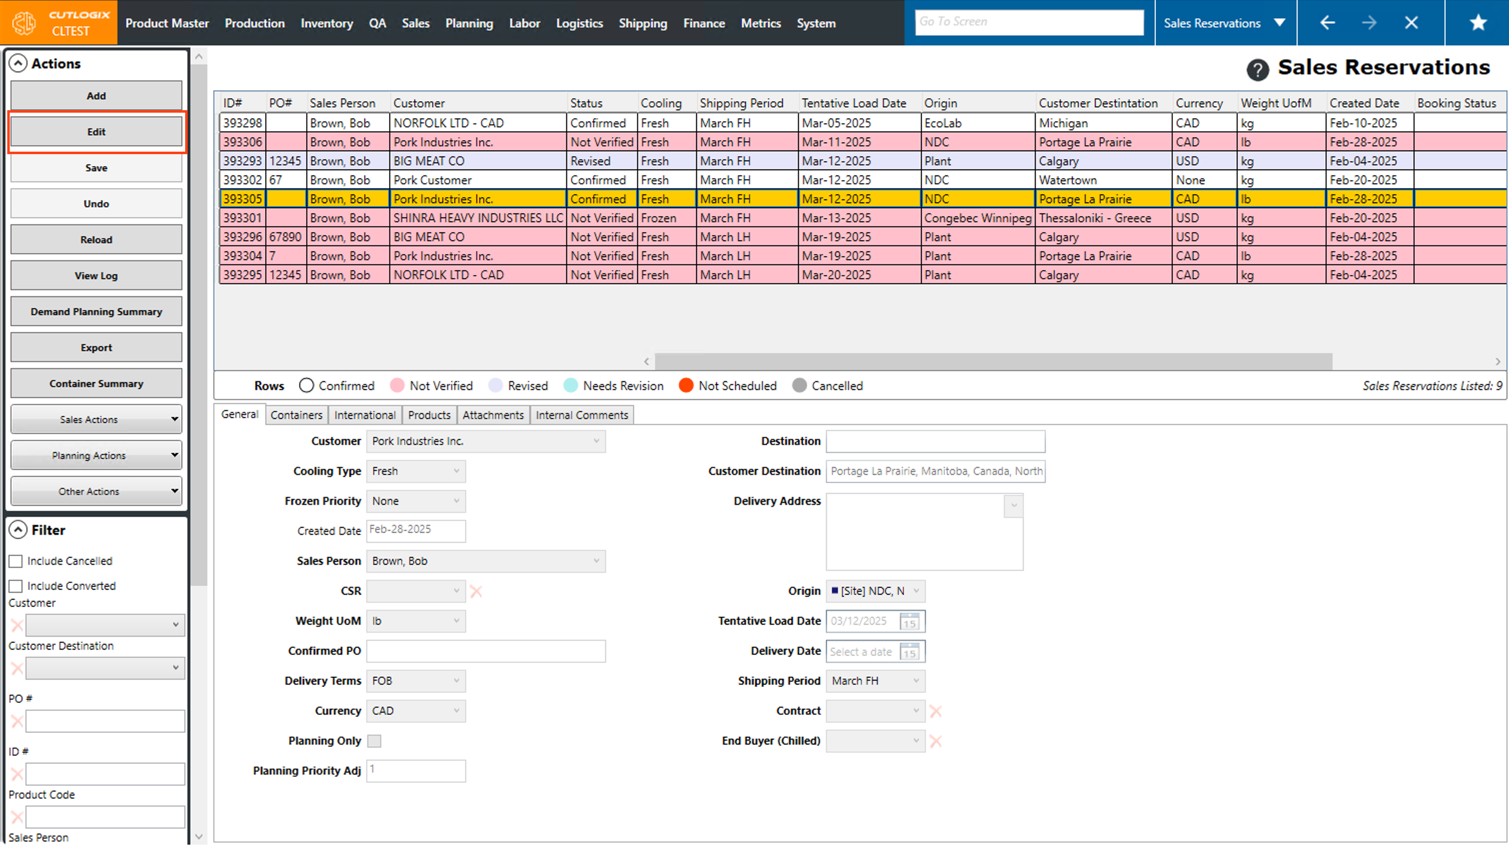Open the Tentative Load Date calendar icon
Image resolution: width=1509 pixels, height=845 pixels.
(909, 621)
